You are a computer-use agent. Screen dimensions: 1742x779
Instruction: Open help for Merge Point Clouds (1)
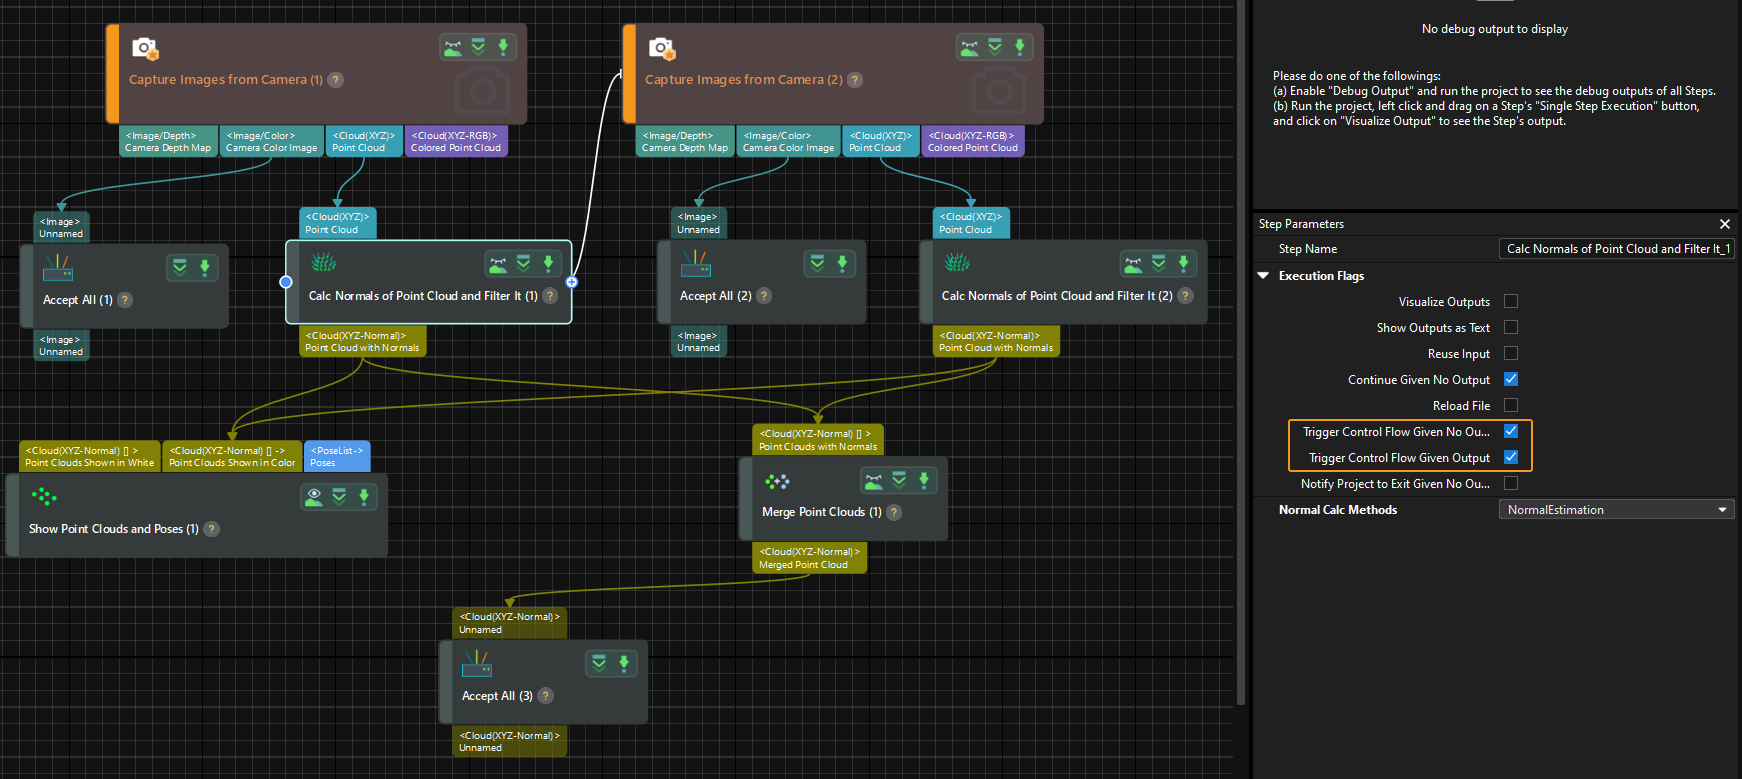click(894, 512)
